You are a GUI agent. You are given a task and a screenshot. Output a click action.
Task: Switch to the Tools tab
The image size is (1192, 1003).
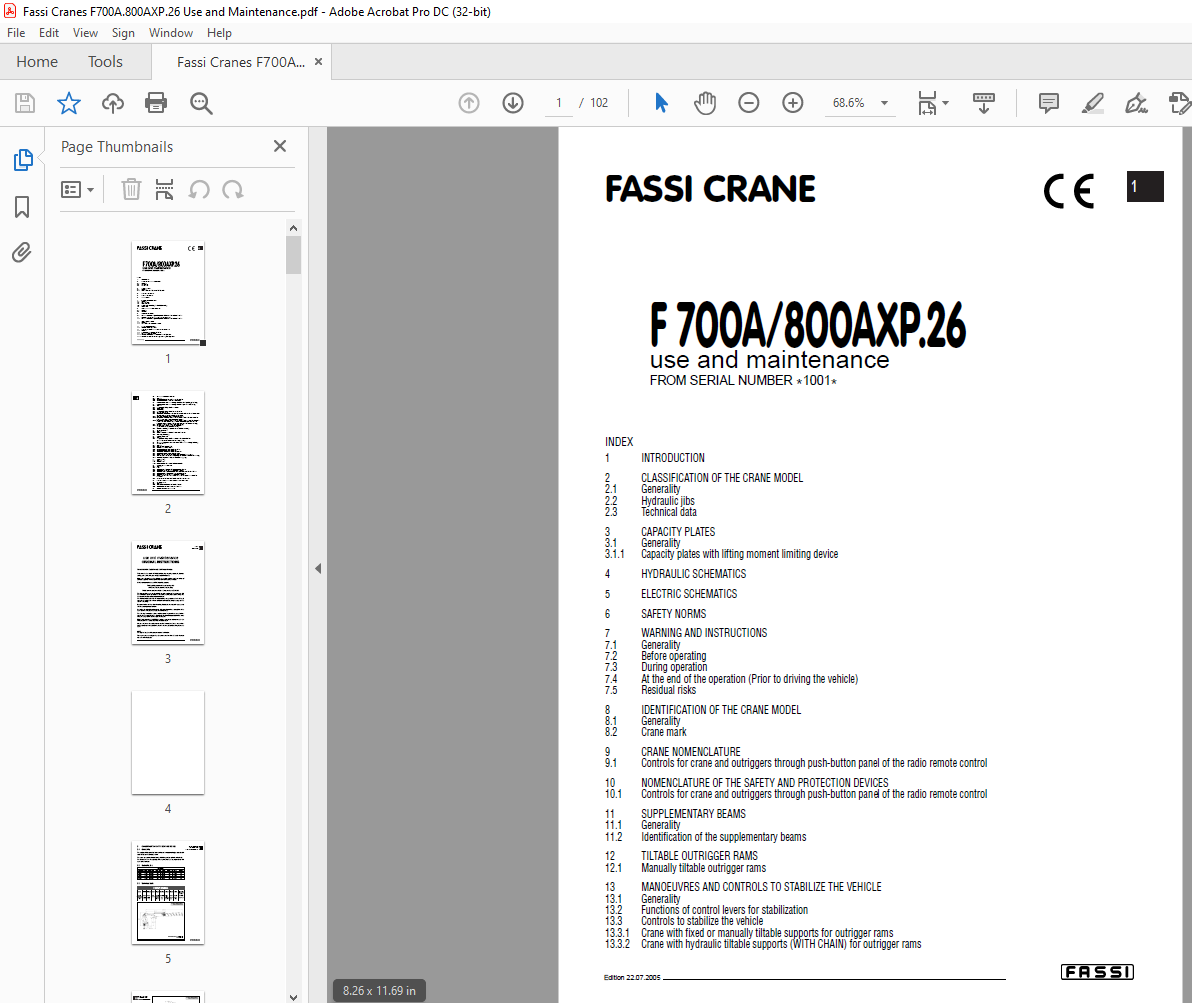(105, 62)
